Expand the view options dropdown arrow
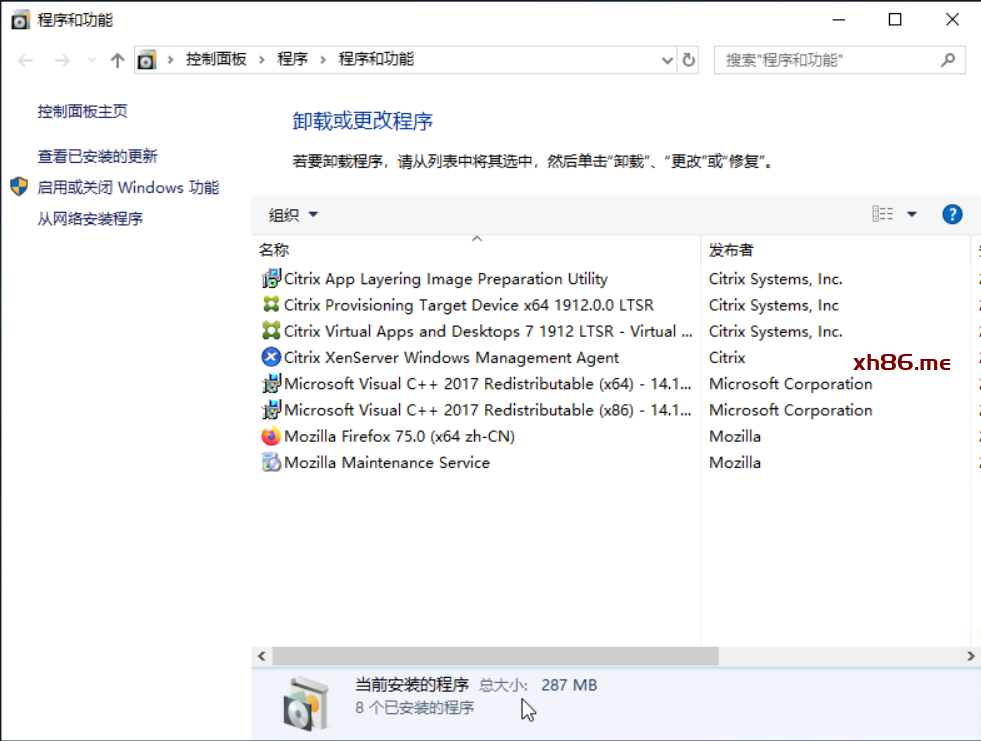This screenshot has height=741, width=981. [911, 214]
